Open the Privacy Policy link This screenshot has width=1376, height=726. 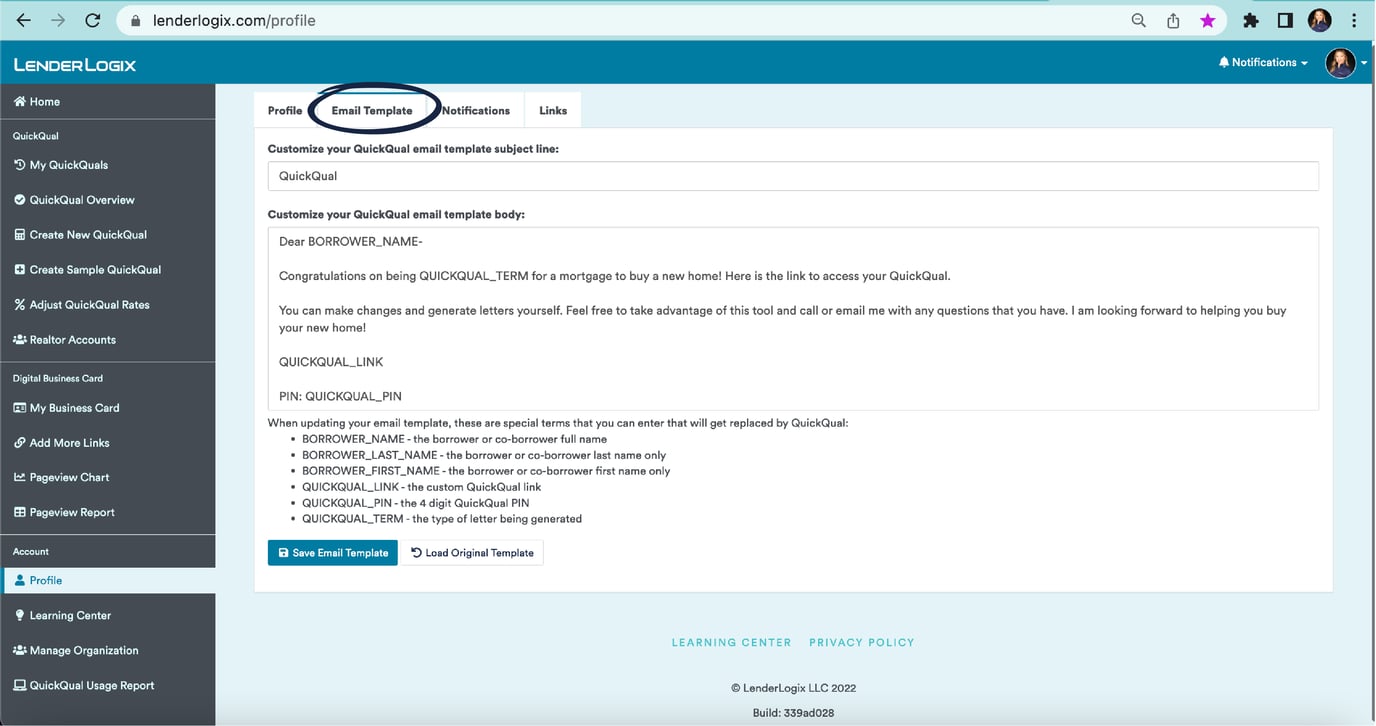861,642
